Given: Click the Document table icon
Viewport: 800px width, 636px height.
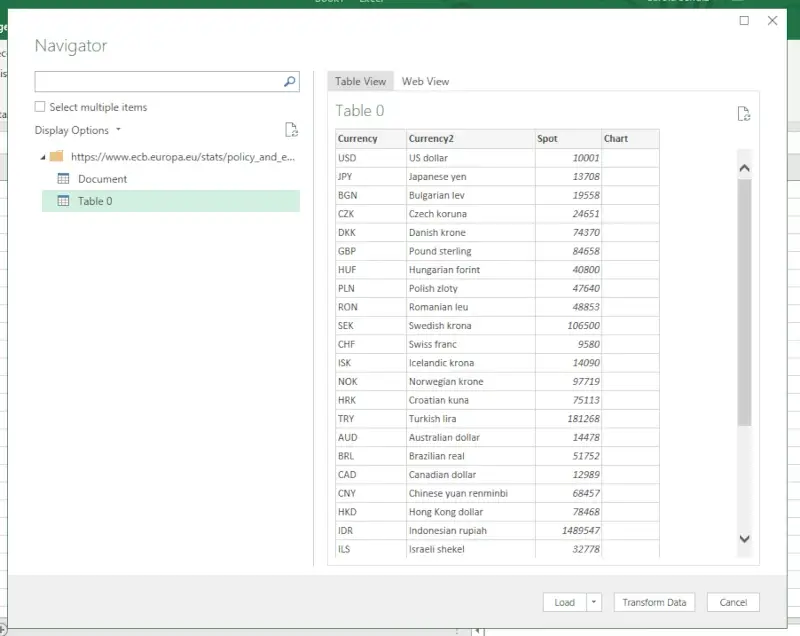Looking at the screenshot, I should pos(63,179).
